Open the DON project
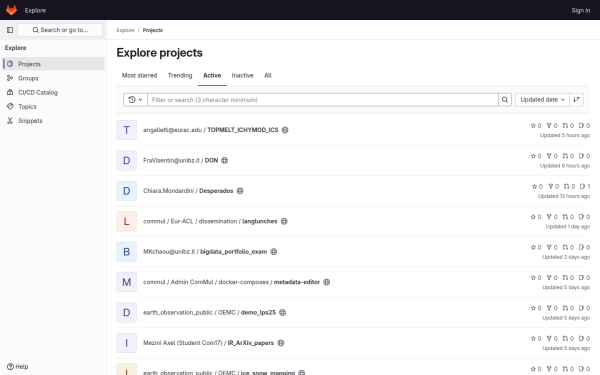 [211, 160]
